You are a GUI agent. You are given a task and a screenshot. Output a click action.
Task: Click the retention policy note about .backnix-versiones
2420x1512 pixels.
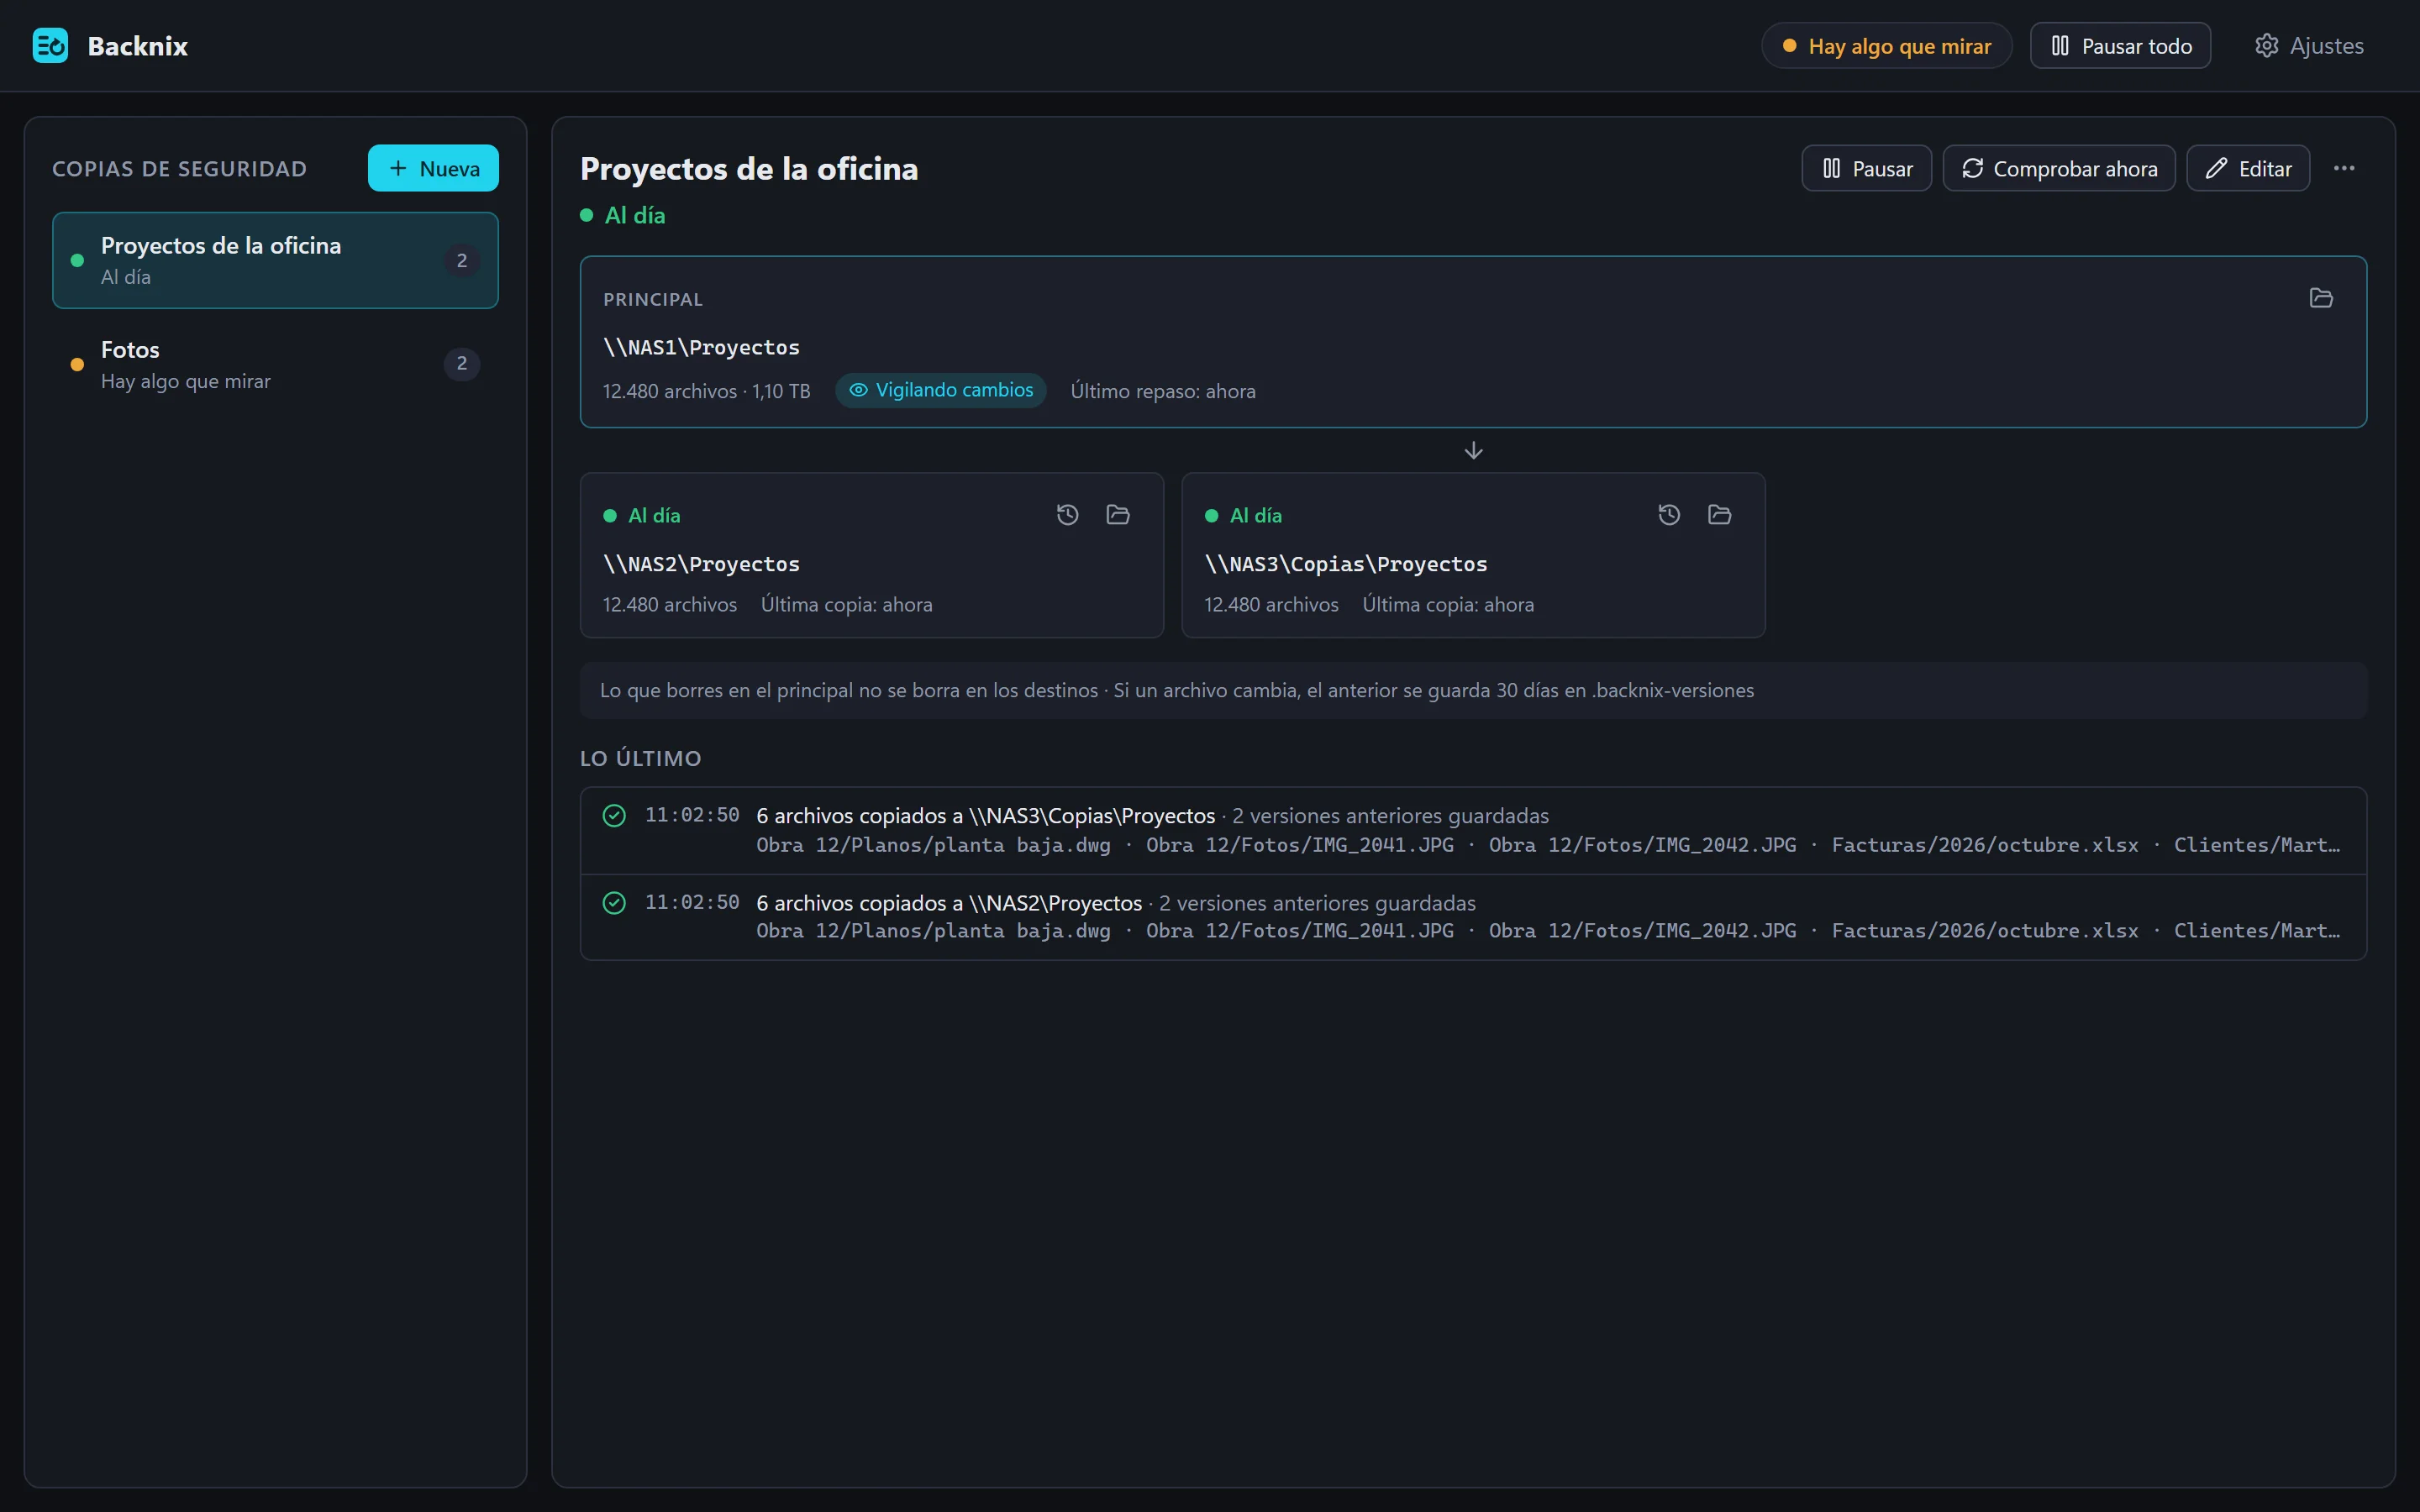click(1473, 690)
